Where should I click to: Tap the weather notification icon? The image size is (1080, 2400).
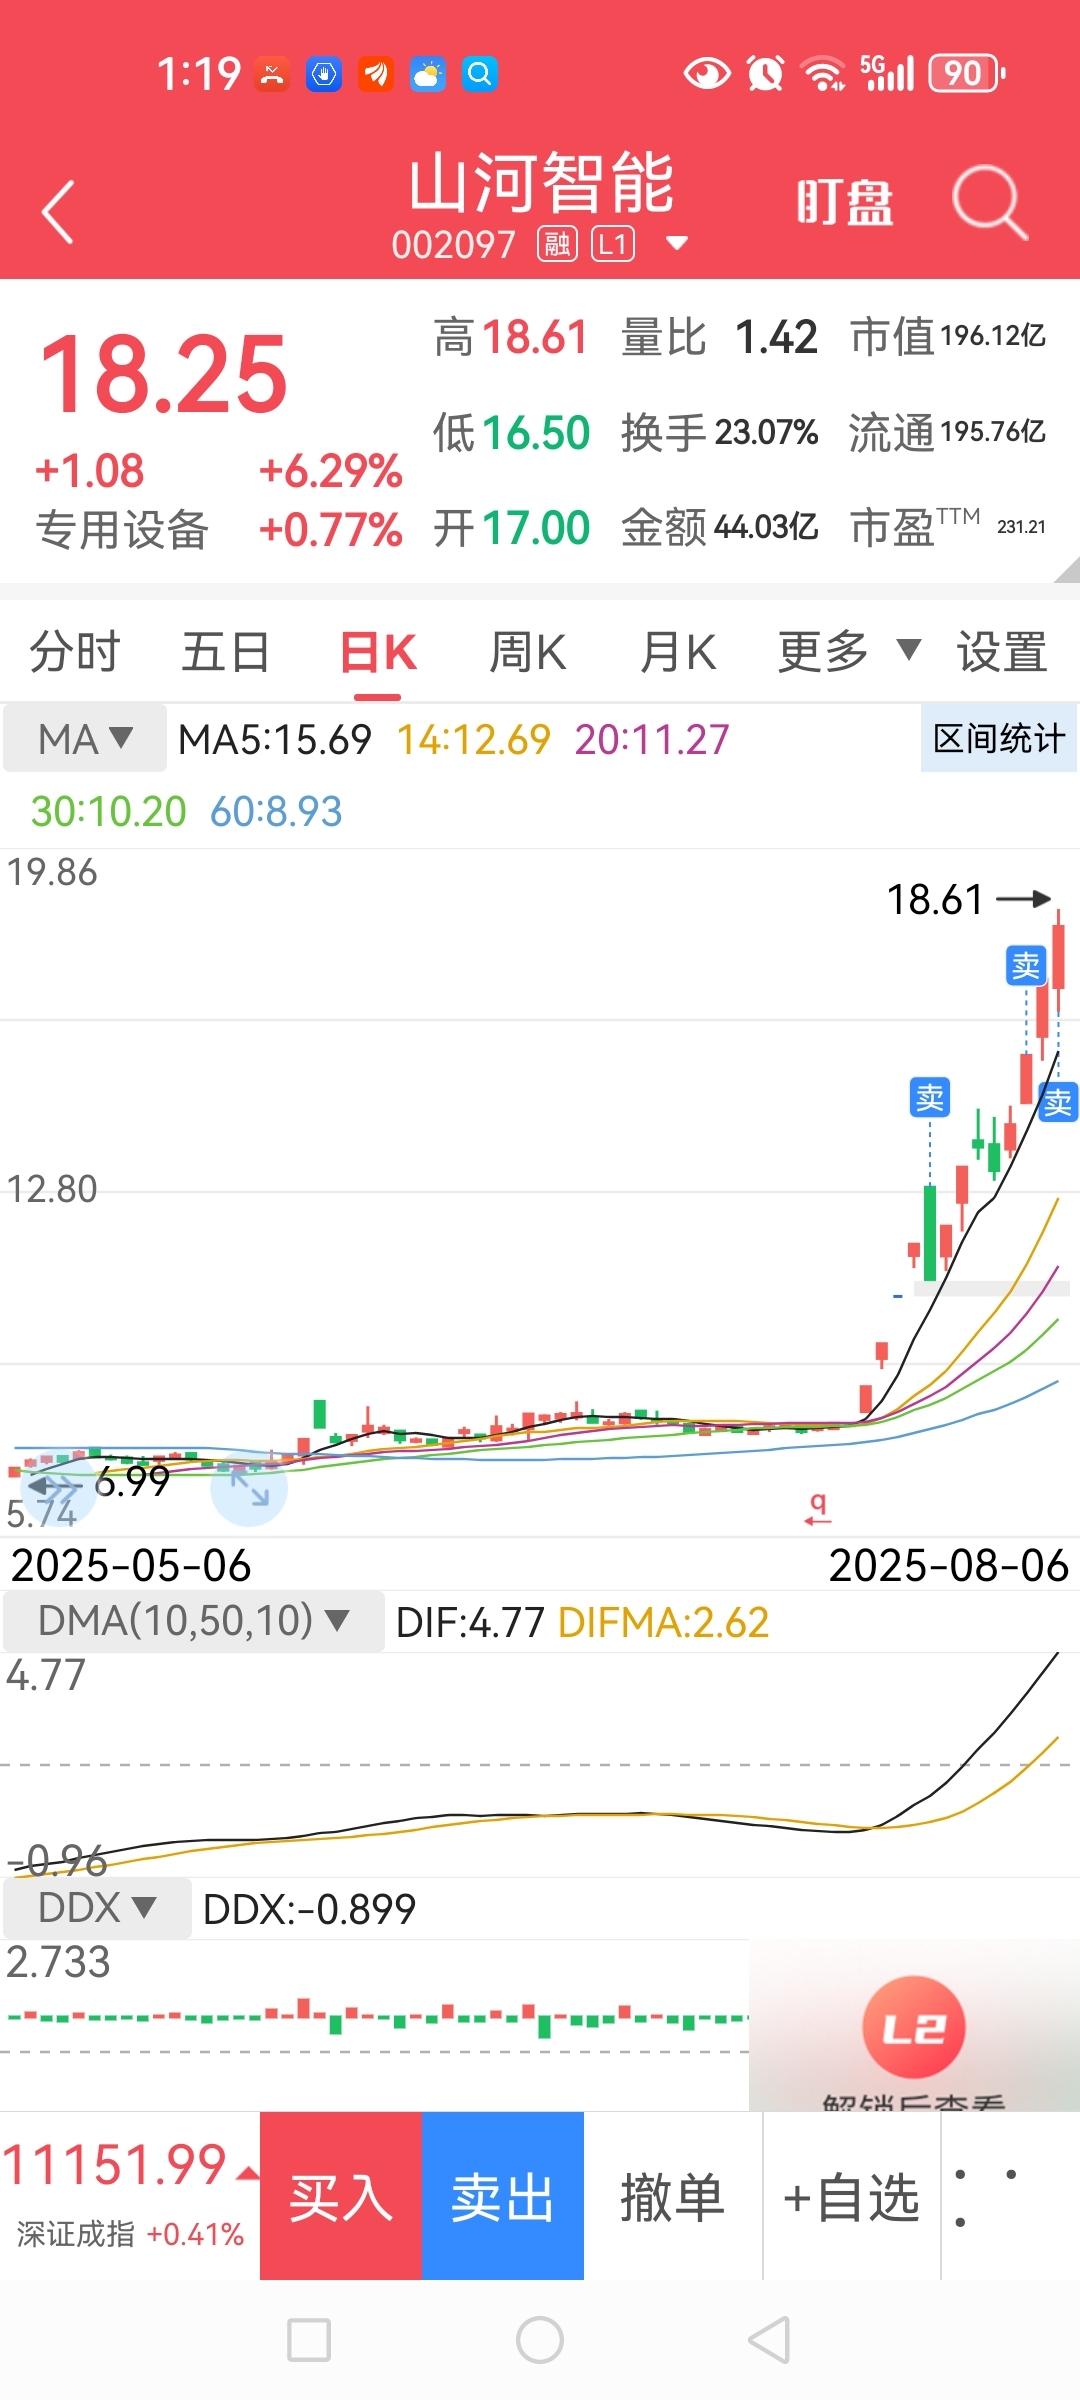coord(427,74)
